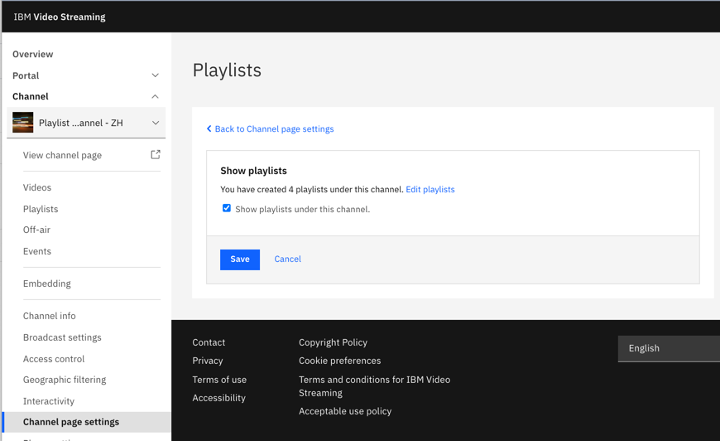Open Overview in the sidebar
This screenshot has height=442, width=720.
[x=33, y=54]
